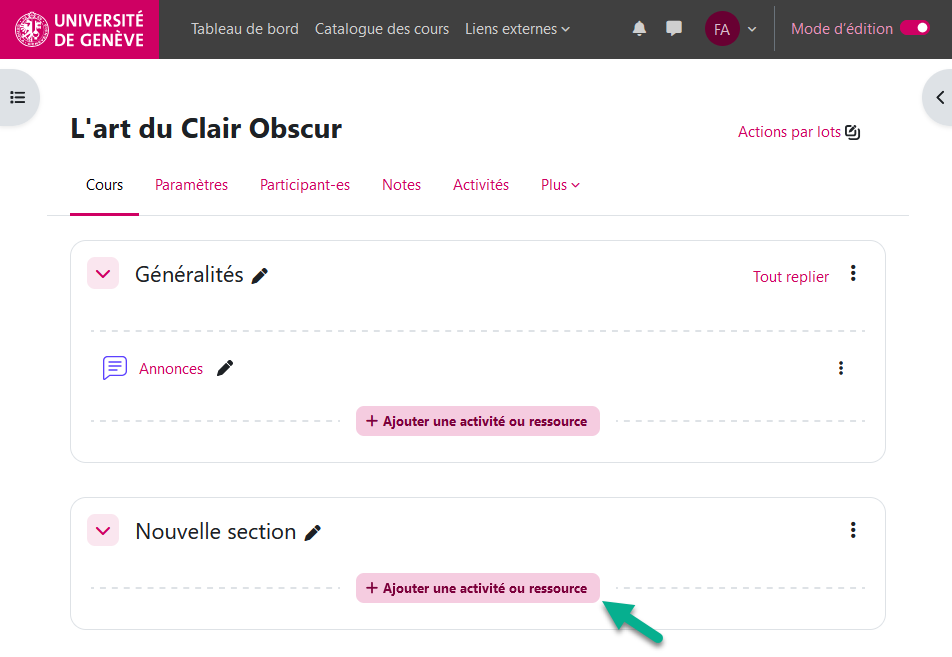This screenshot has height=657, width=952.
Task: Open Généralités section three-dot menu
Action: click(x=853, y=273)
